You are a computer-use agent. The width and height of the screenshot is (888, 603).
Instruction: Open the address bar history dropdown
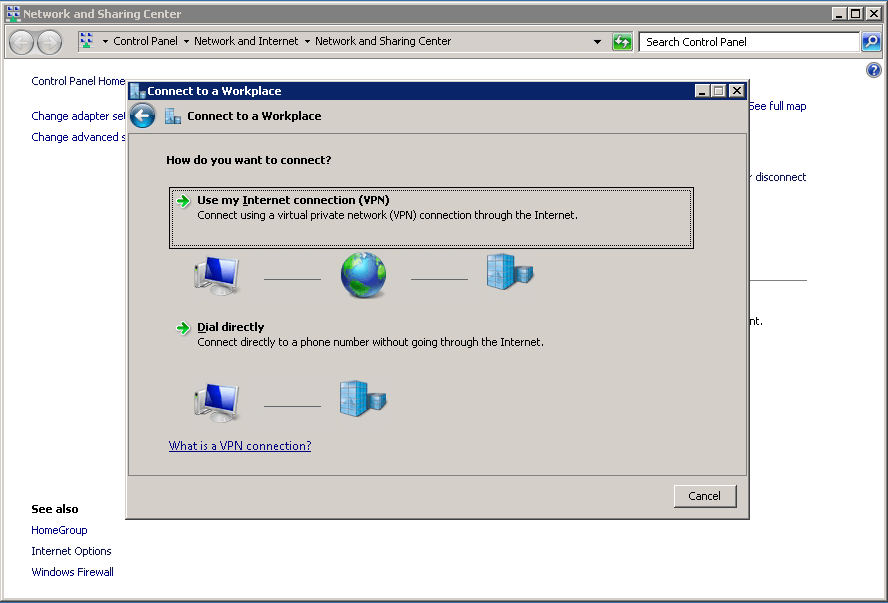pos(598,42)
